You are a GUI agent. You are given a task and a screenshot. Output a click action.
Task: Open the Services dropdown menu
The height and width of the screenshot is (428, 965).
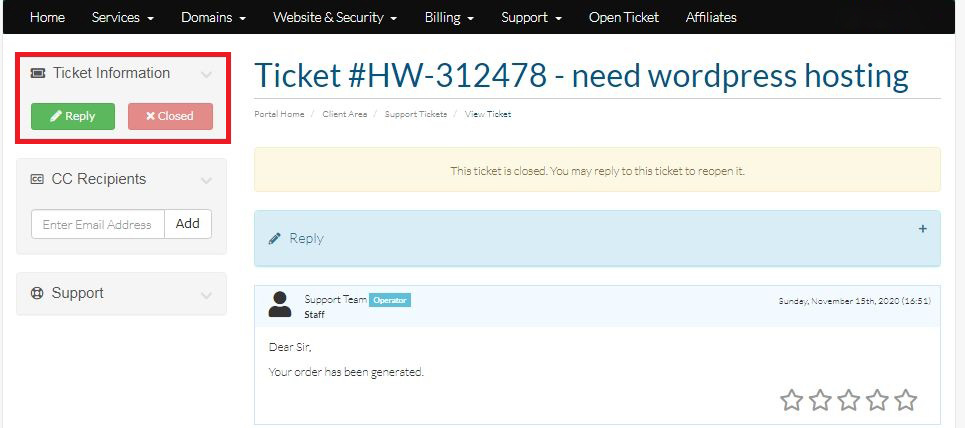[122, 17]
